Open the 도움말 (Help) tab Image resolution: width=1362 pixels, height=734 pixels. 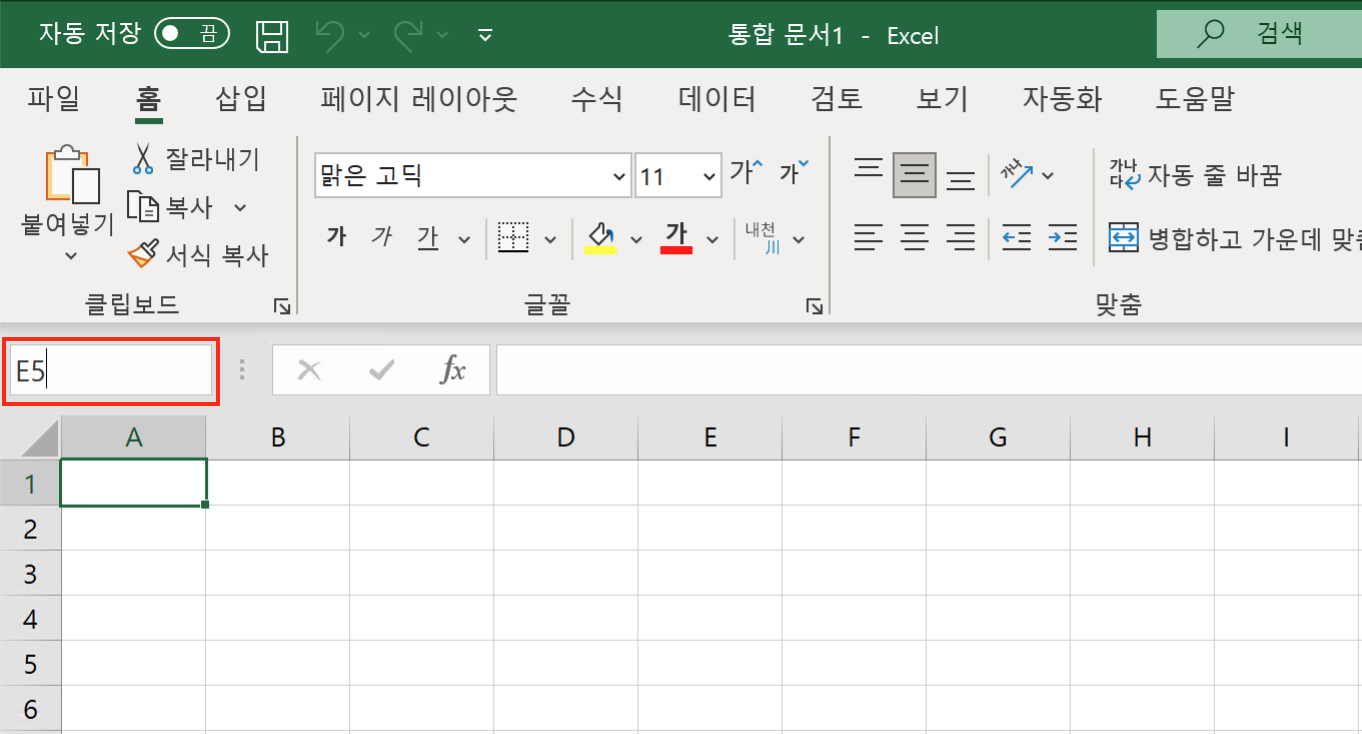click(1195, 99)
